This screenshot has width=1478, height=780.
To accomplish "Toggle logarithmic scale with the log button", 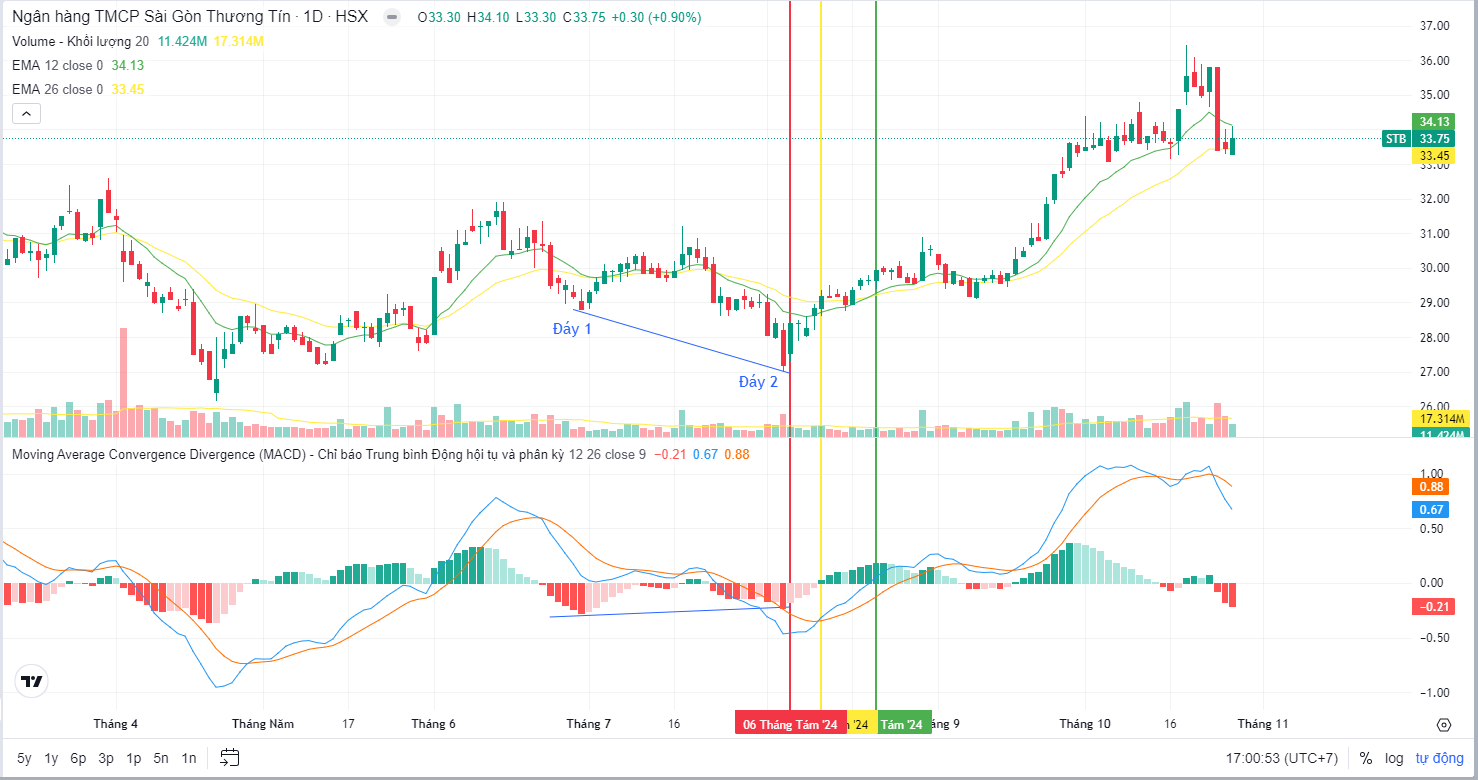I will pyautogui.click(x=1394, y=758).
